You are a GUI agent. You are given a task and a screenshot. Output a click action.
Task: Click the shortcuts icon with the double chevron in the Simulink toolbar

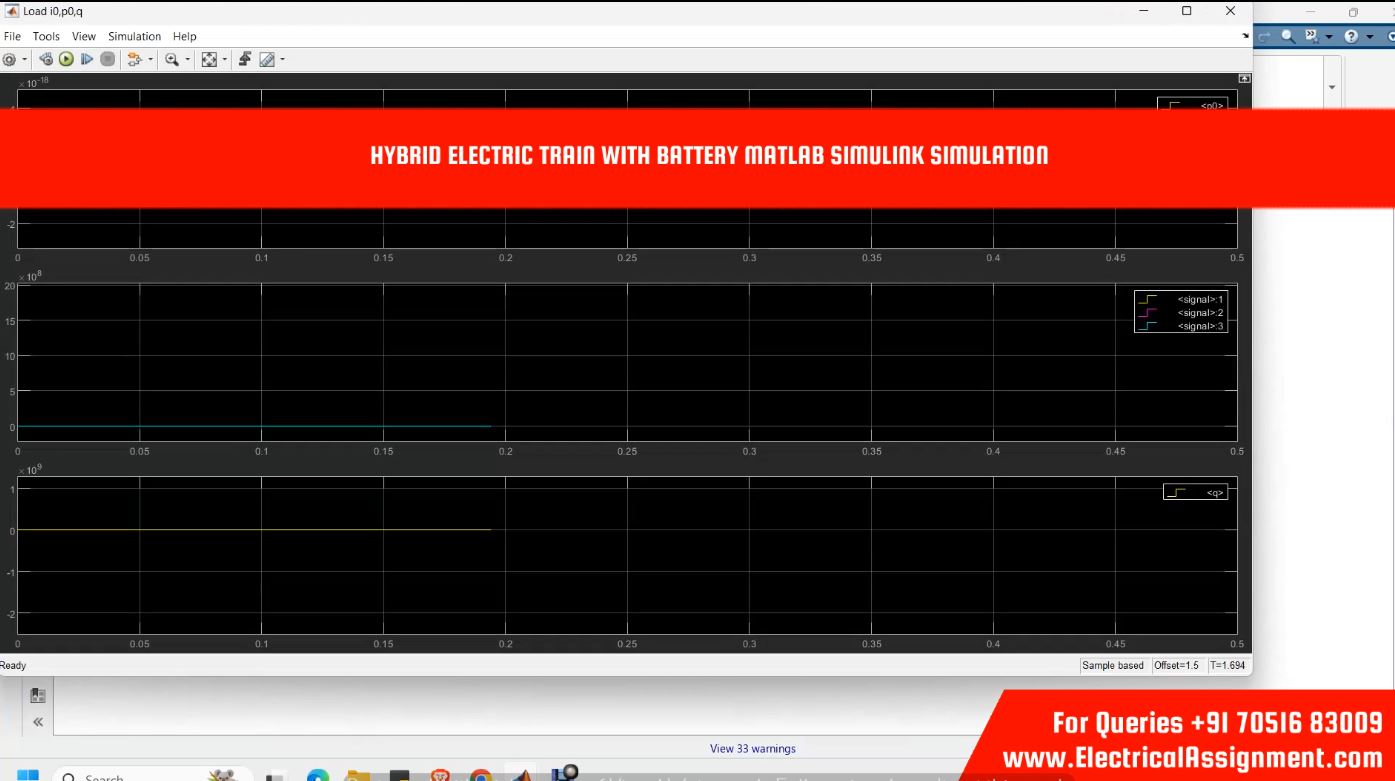click(x=1312, y=36)
